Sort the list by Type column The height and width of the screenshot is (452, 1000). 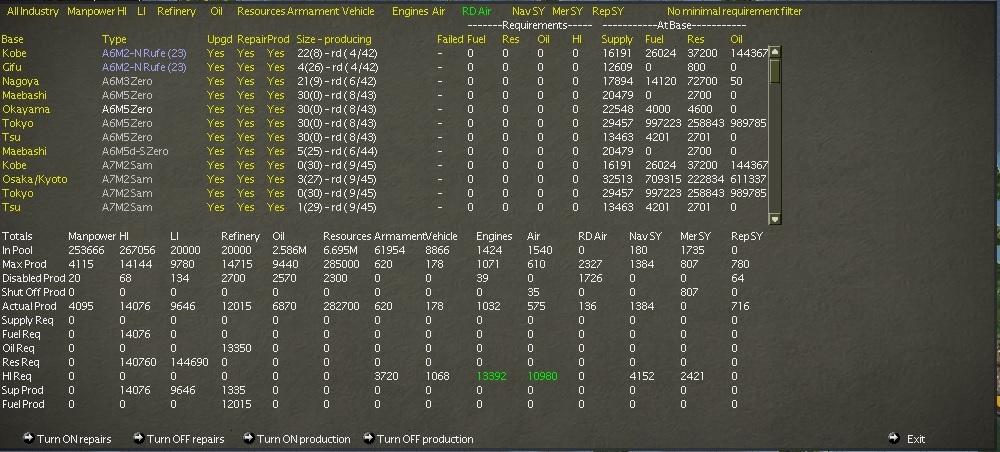click(114, 40)
